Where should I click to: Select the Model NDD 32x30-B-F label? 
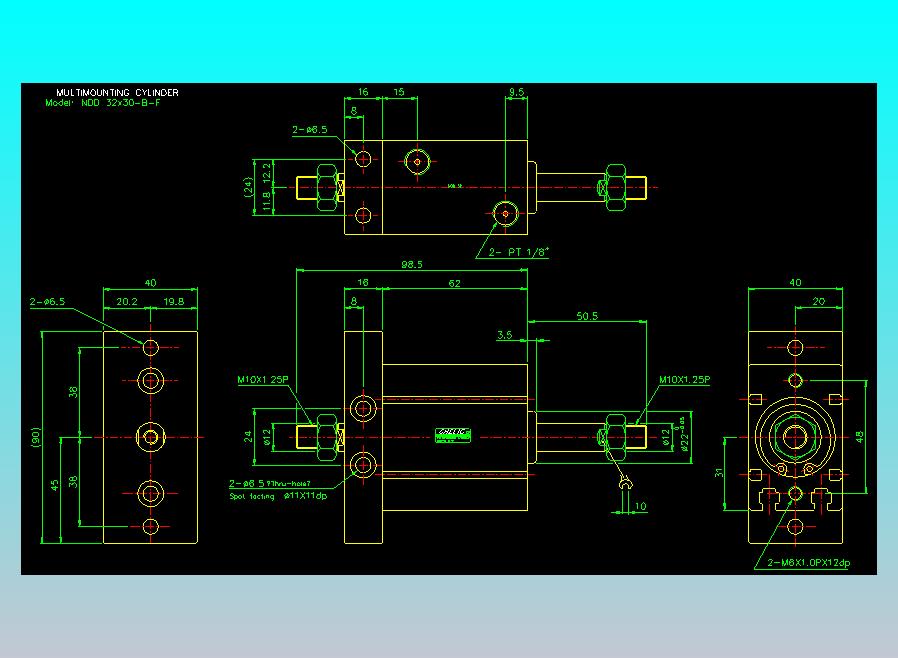point(103,103)
